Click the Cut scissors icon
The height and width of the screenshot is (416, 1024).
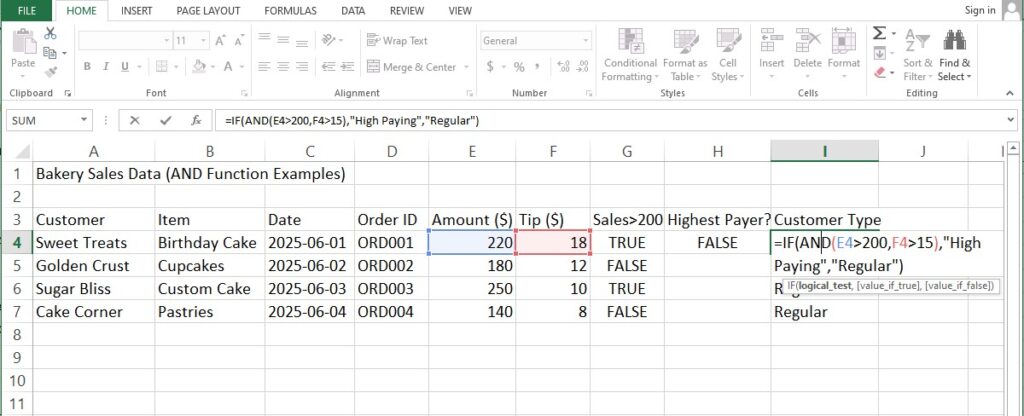[49, 33]
